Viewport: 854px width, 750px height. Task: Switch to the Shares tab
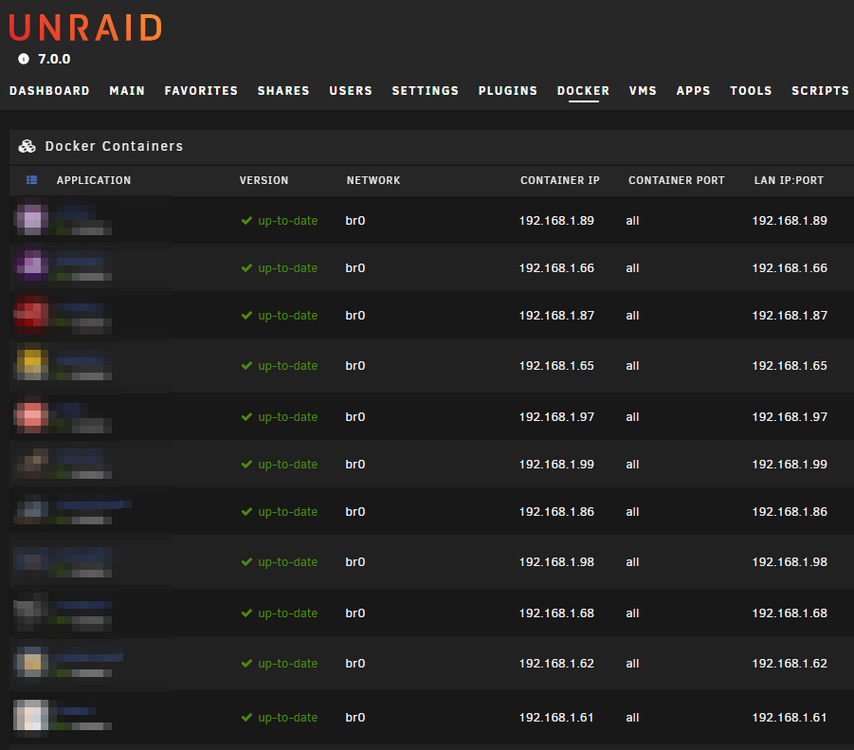[283, 91]
